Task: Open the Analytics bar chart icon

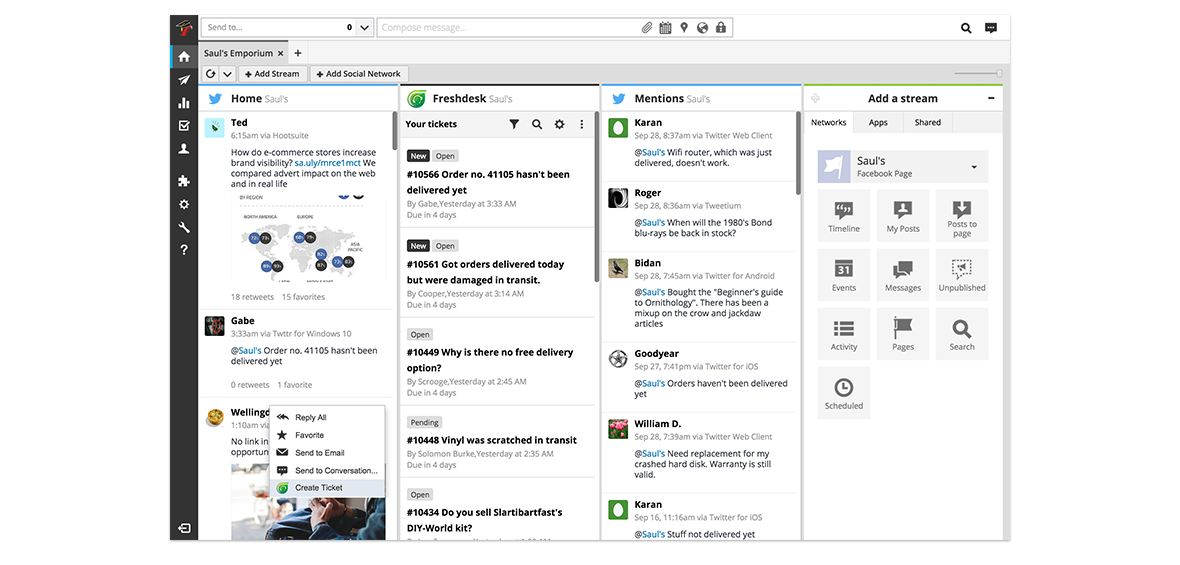Action: (x=184, y=103)
